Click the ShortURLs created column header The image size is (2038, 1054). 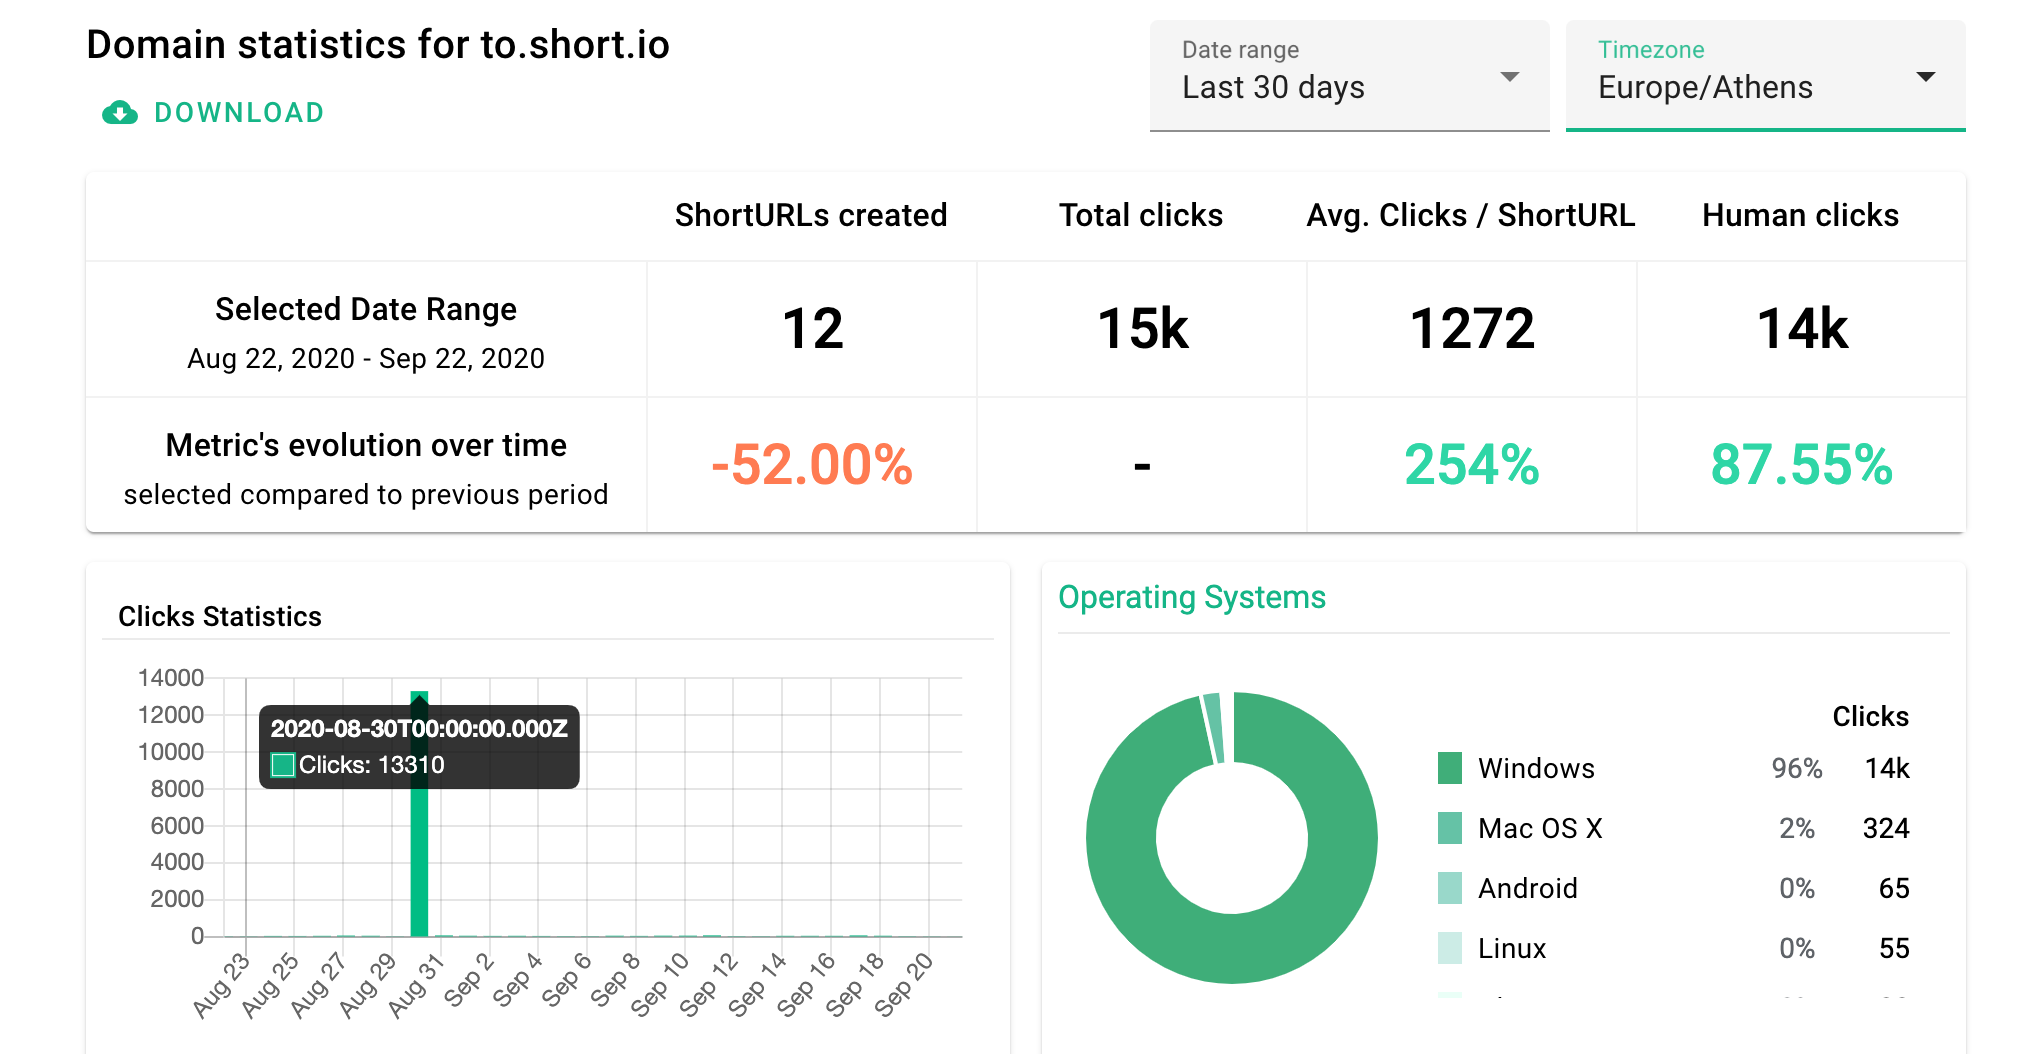810,215
